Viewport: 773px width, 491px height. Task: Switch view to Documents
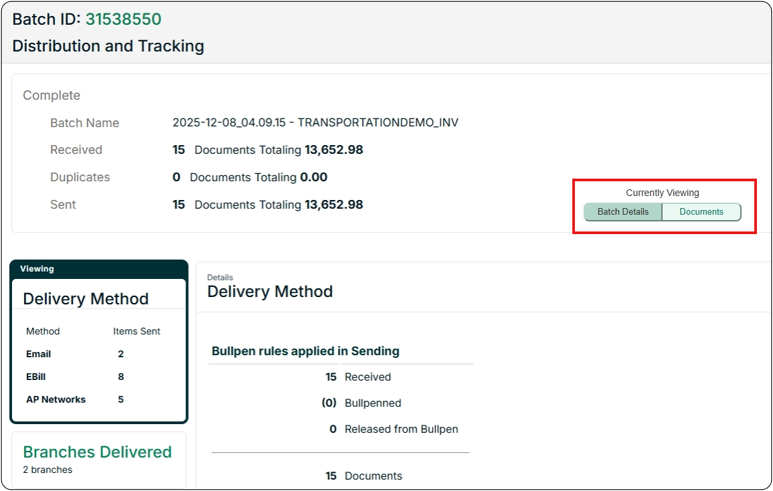point(701,212)
